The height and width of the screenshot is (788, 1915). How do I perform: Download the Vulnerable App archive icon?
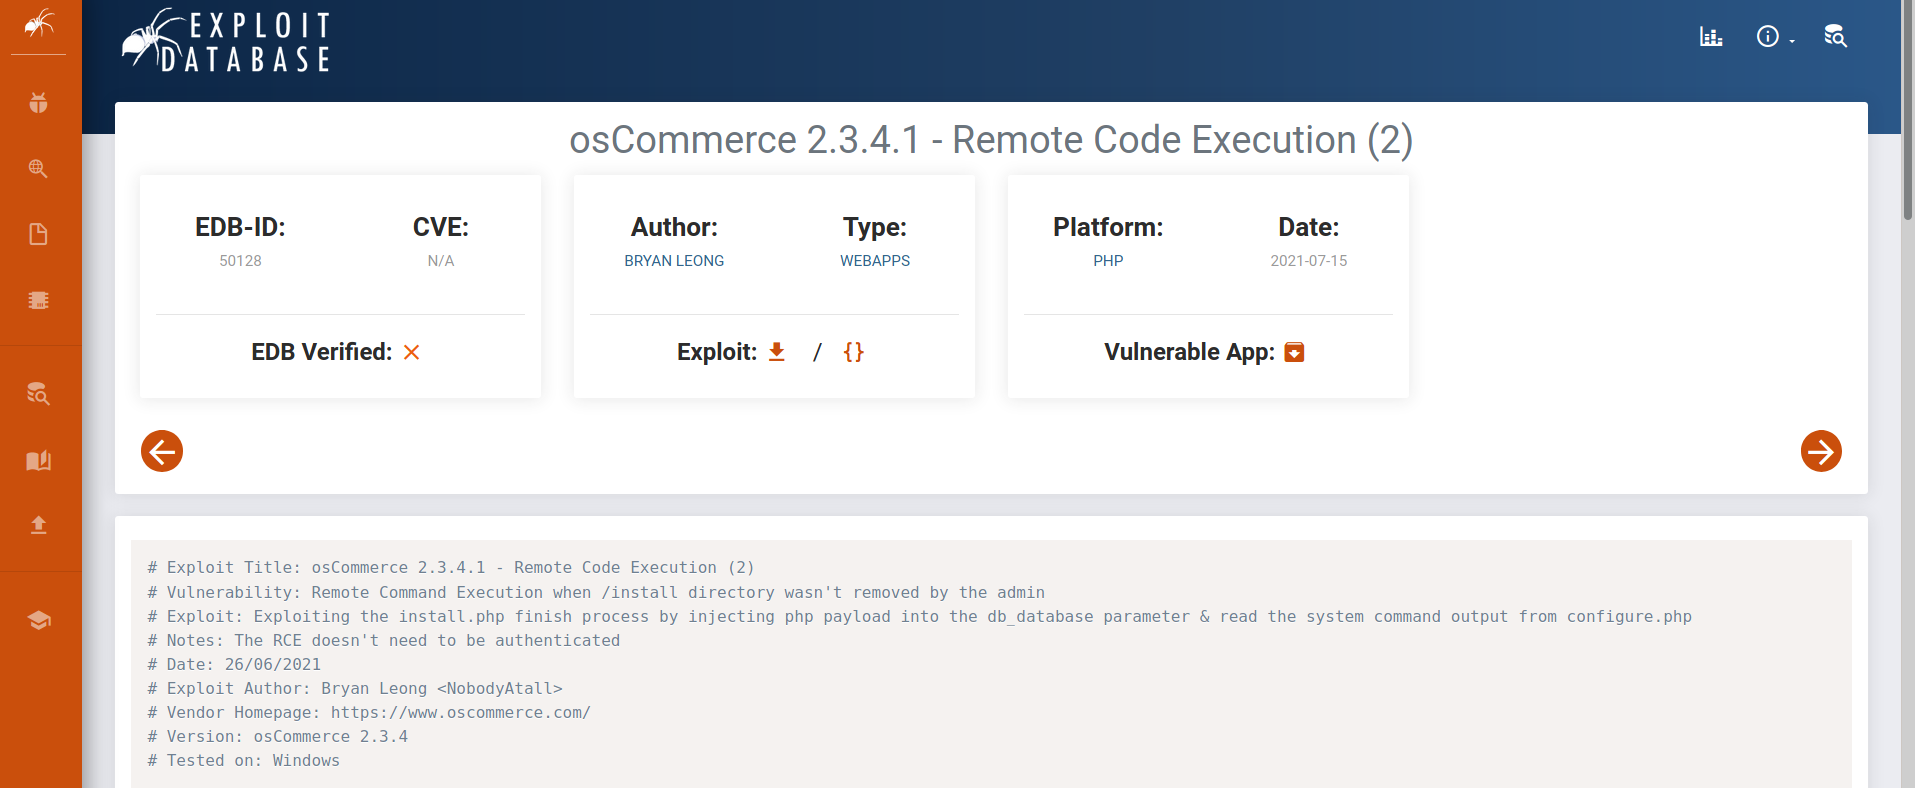point(1294,352)
